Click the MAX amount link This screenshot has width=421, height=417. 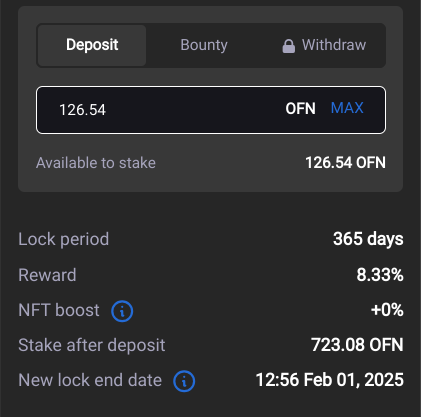point(347,108)
